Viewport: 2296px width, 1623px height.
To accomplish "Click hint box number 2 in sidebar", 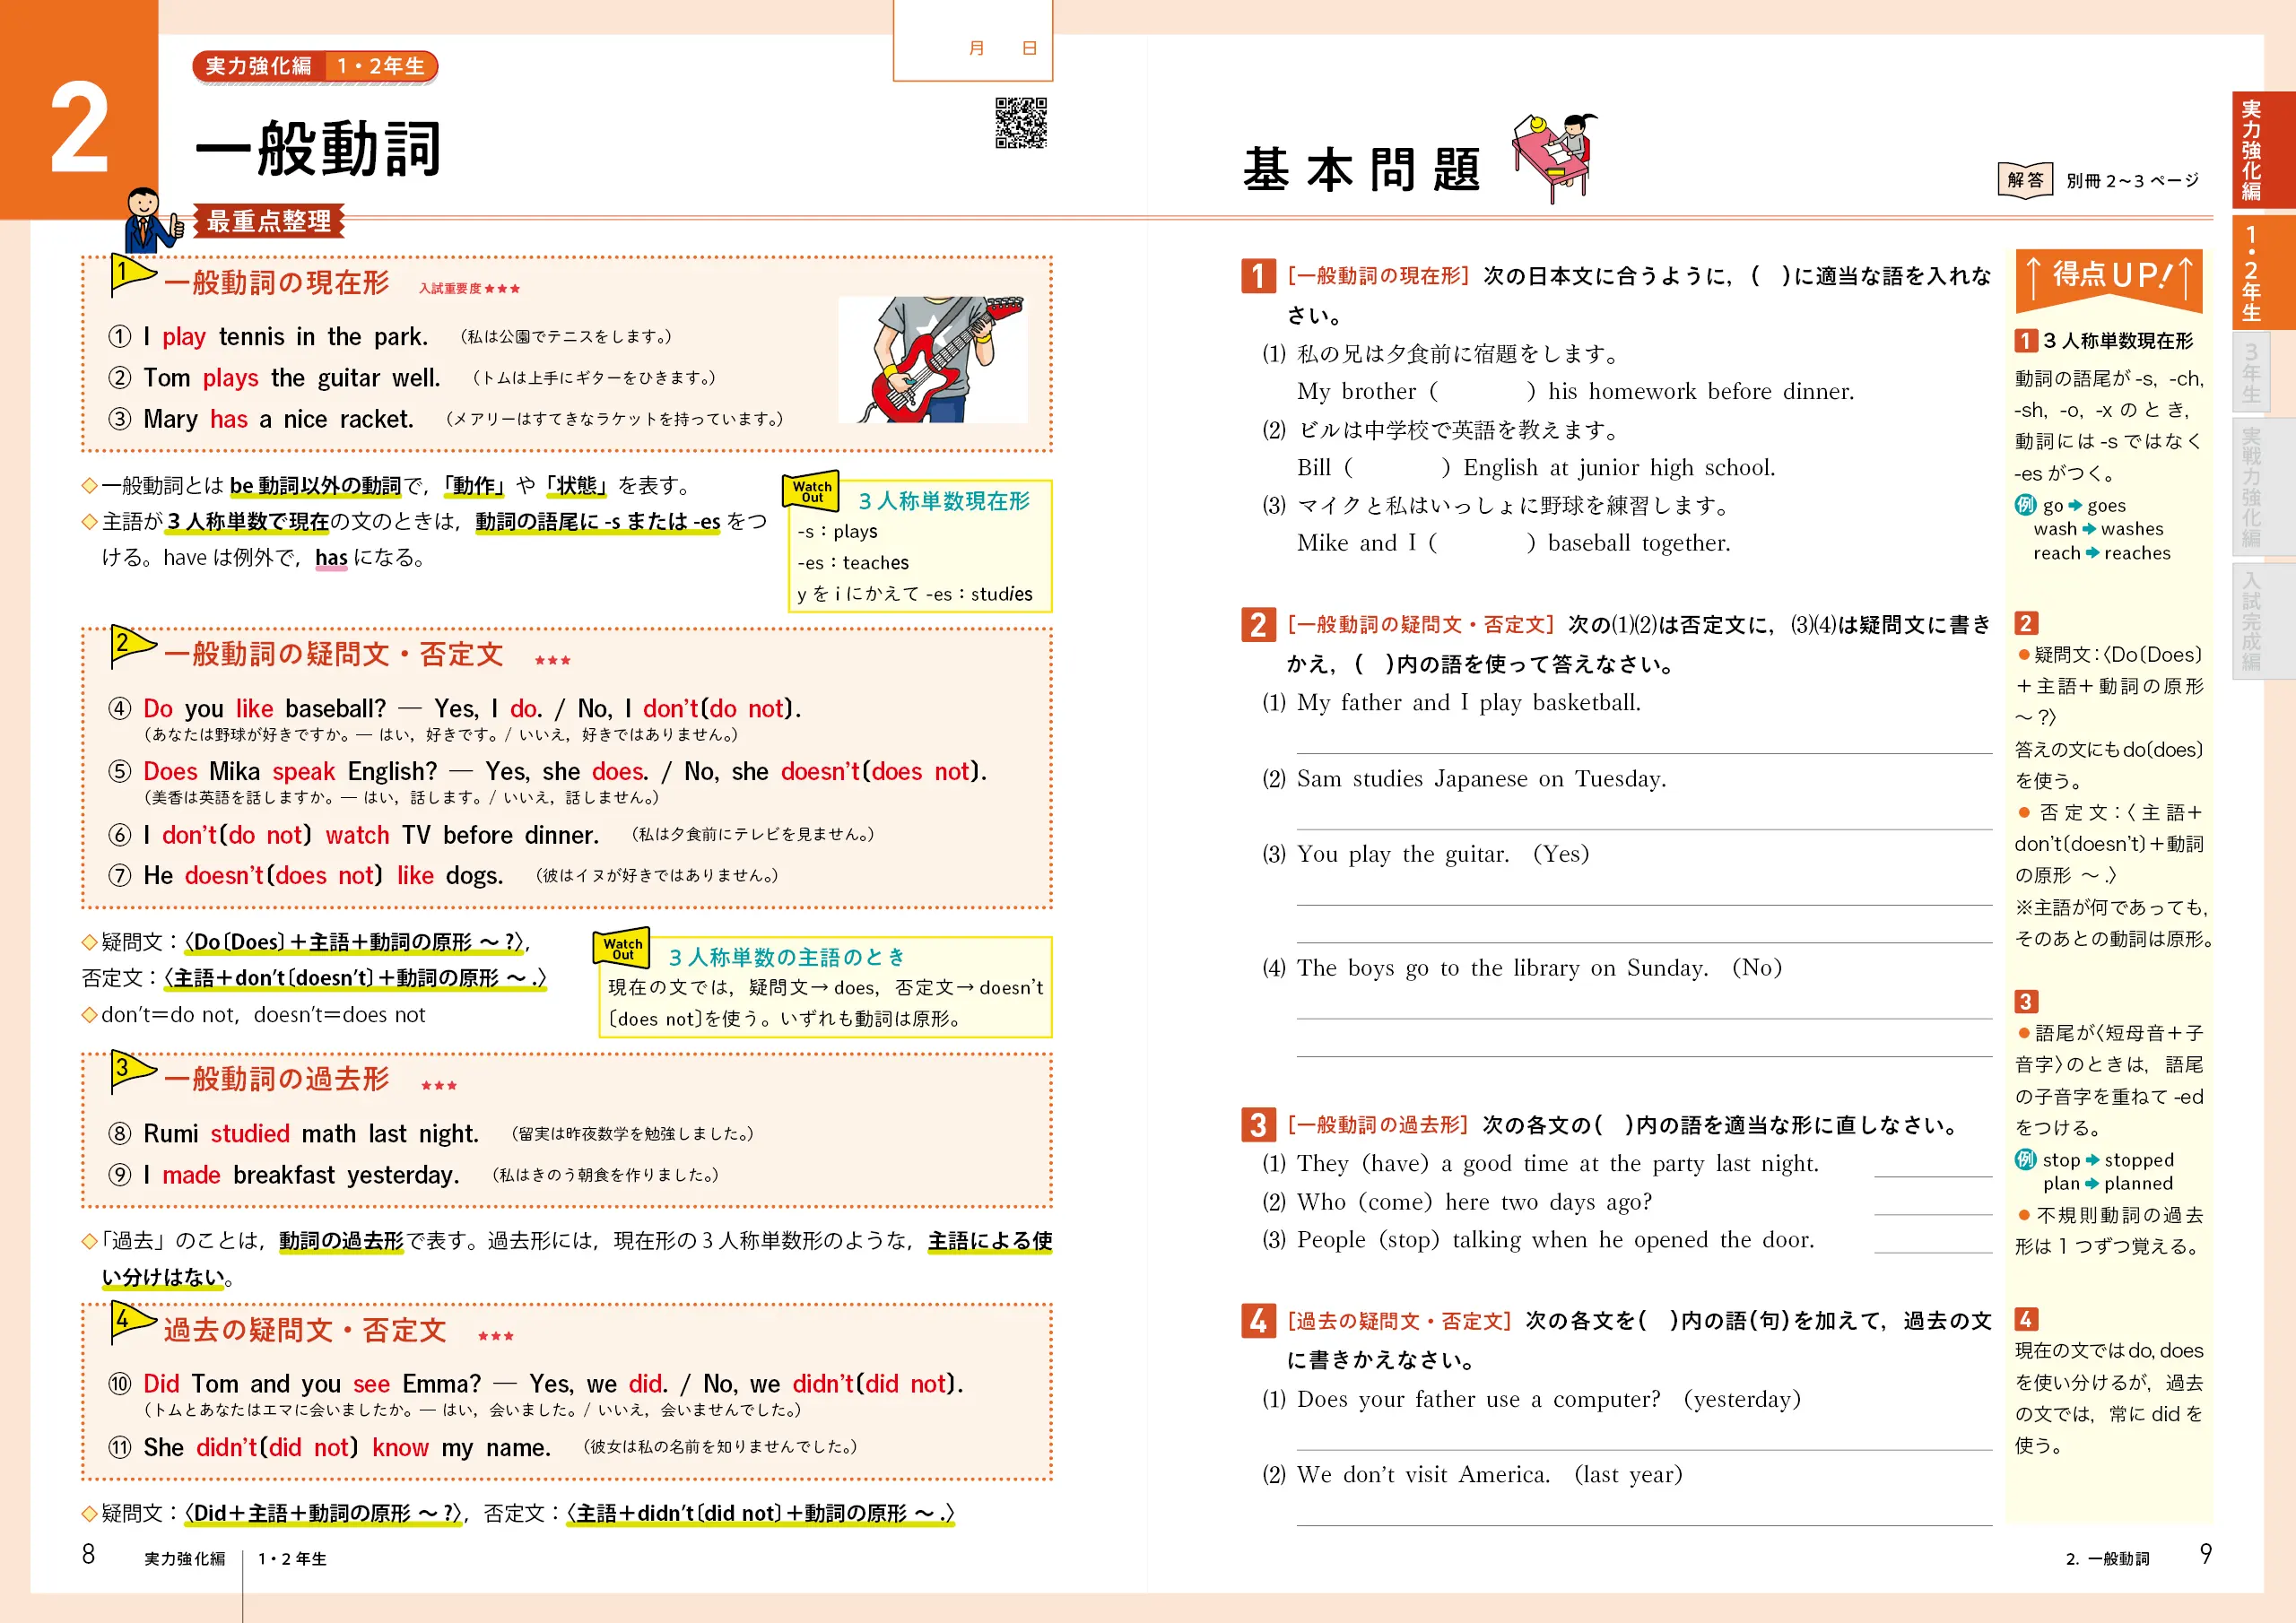I will [x=2025, y=623].
